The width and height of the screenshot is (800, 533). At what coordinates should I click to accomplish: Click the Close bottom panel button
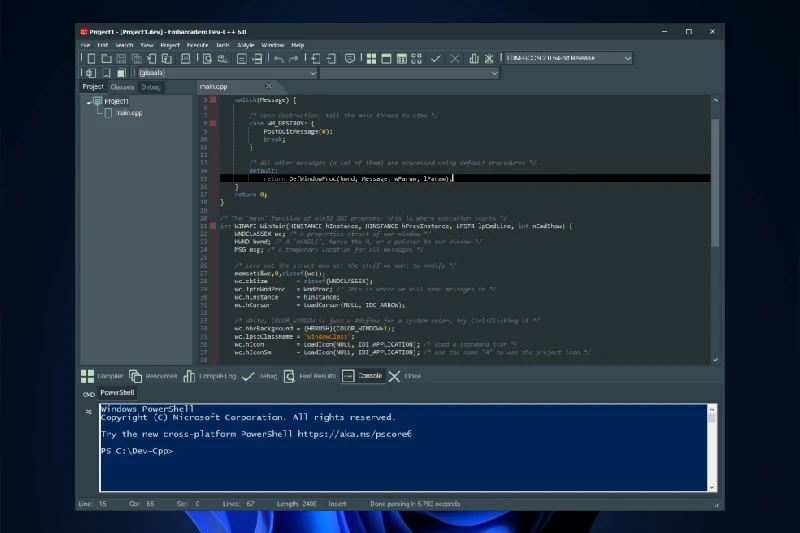(405, 376)
